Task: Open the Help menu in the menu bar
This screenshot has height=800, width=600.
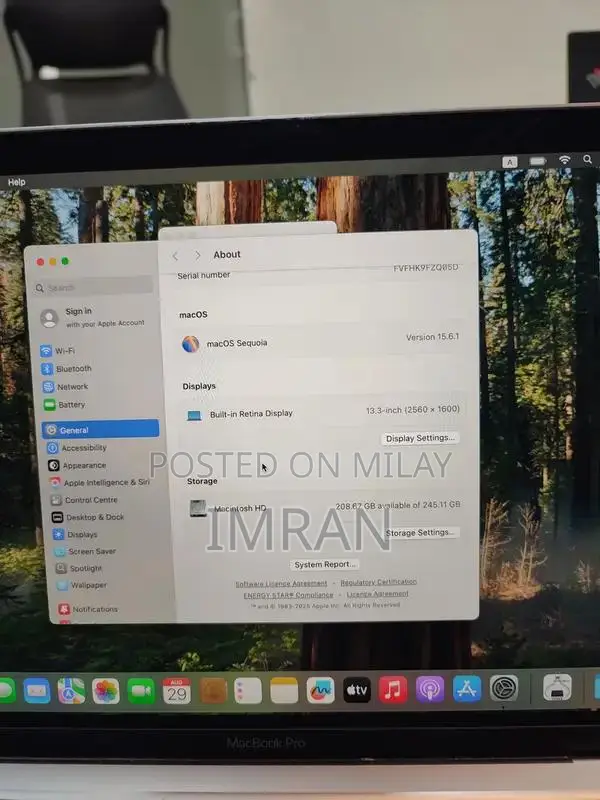Action: 16,182
